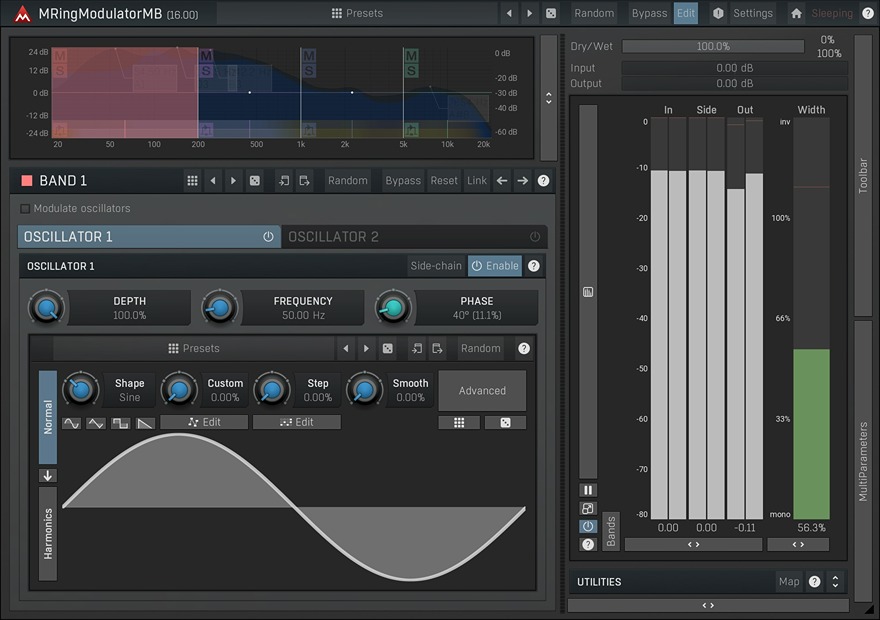
Task: Click the Dry/Wet slider bar
Action: click(712, 46)
